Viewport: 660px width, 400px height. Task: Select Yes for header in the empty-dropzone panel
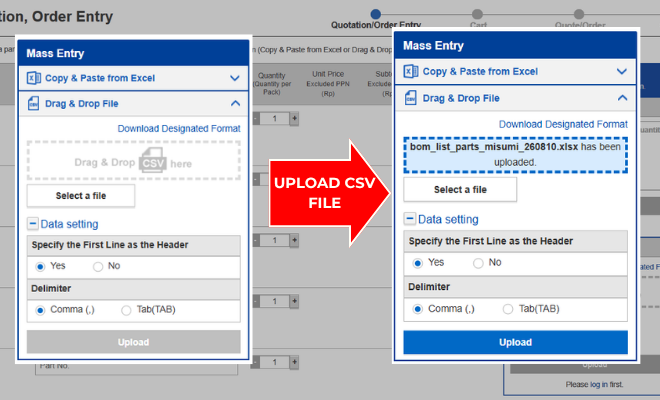[40, 267]
